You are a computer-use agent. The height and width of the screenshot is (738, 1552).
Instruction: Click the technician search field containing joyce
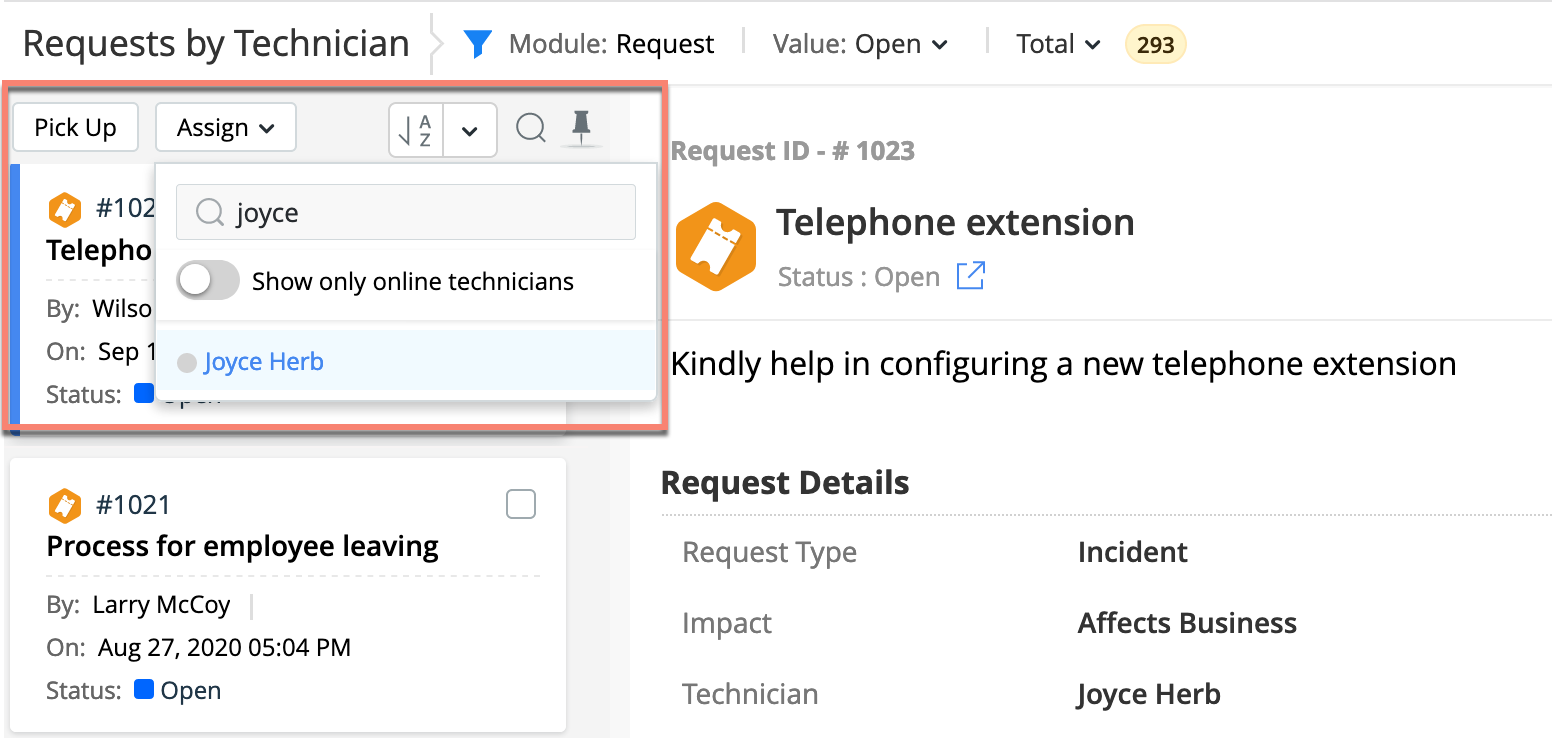[406, 212]
